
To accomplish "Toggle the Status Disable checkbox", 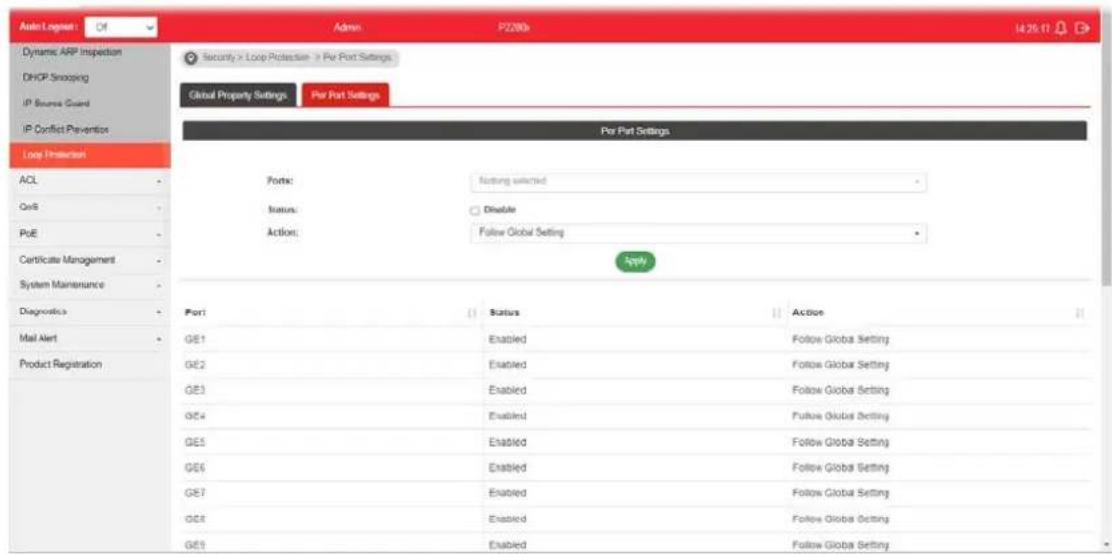I will [x=475, y=211].
